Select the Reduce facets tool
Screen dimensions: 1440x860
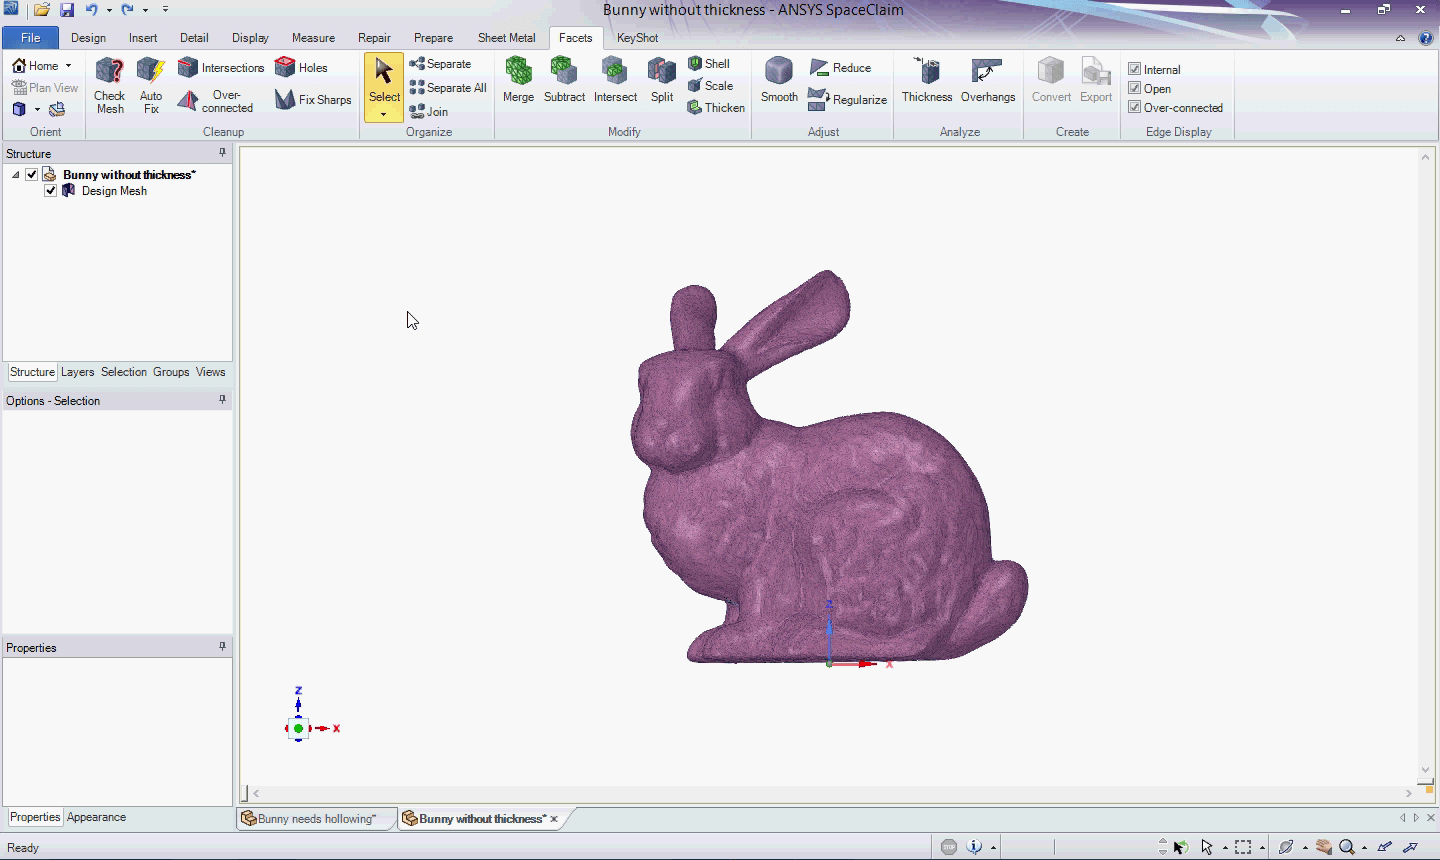[x=840, y=68]
